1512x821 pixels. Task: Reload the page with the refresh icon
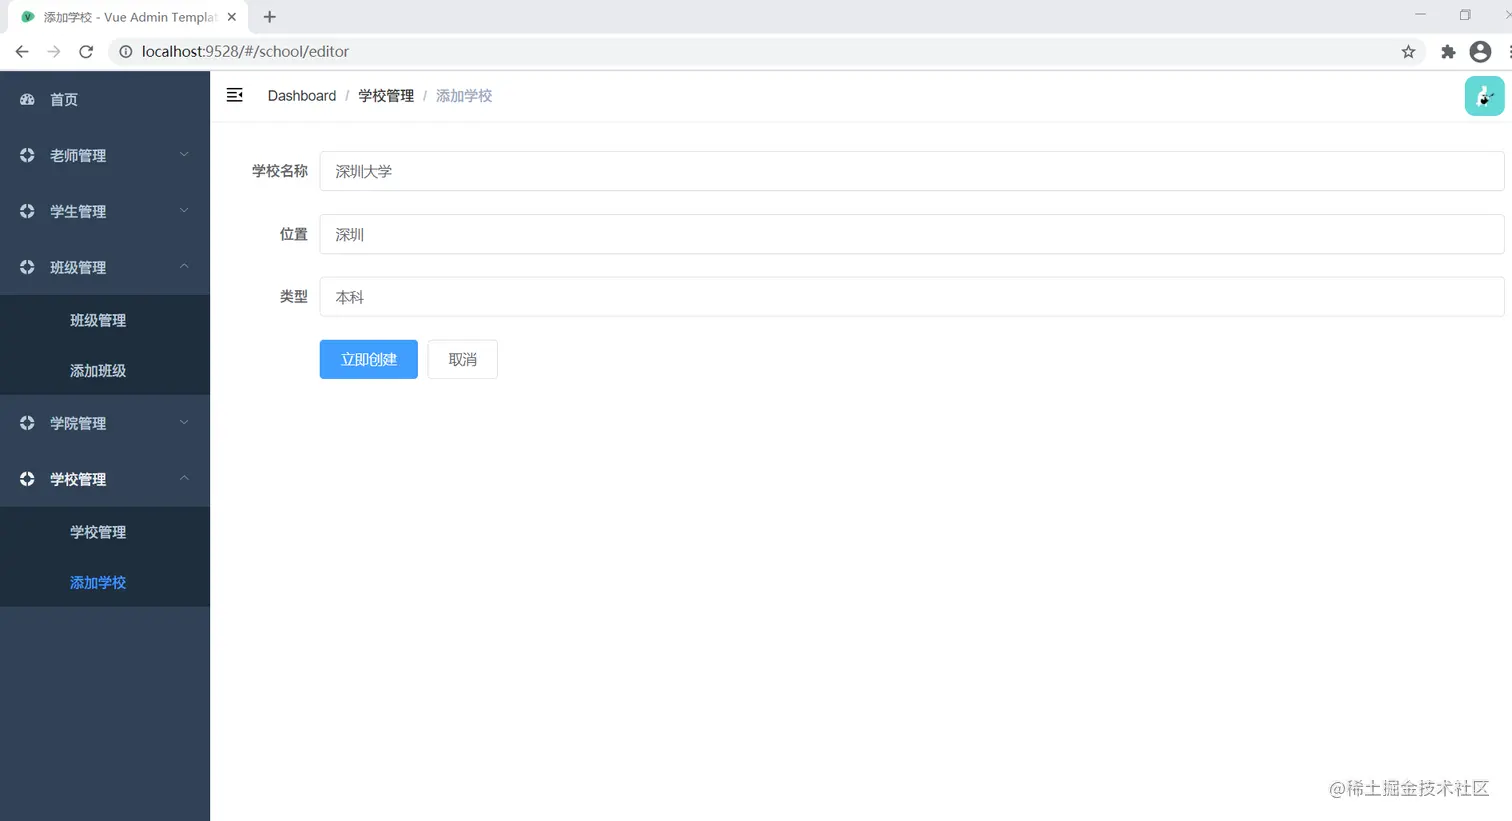[x=86, y=51]
